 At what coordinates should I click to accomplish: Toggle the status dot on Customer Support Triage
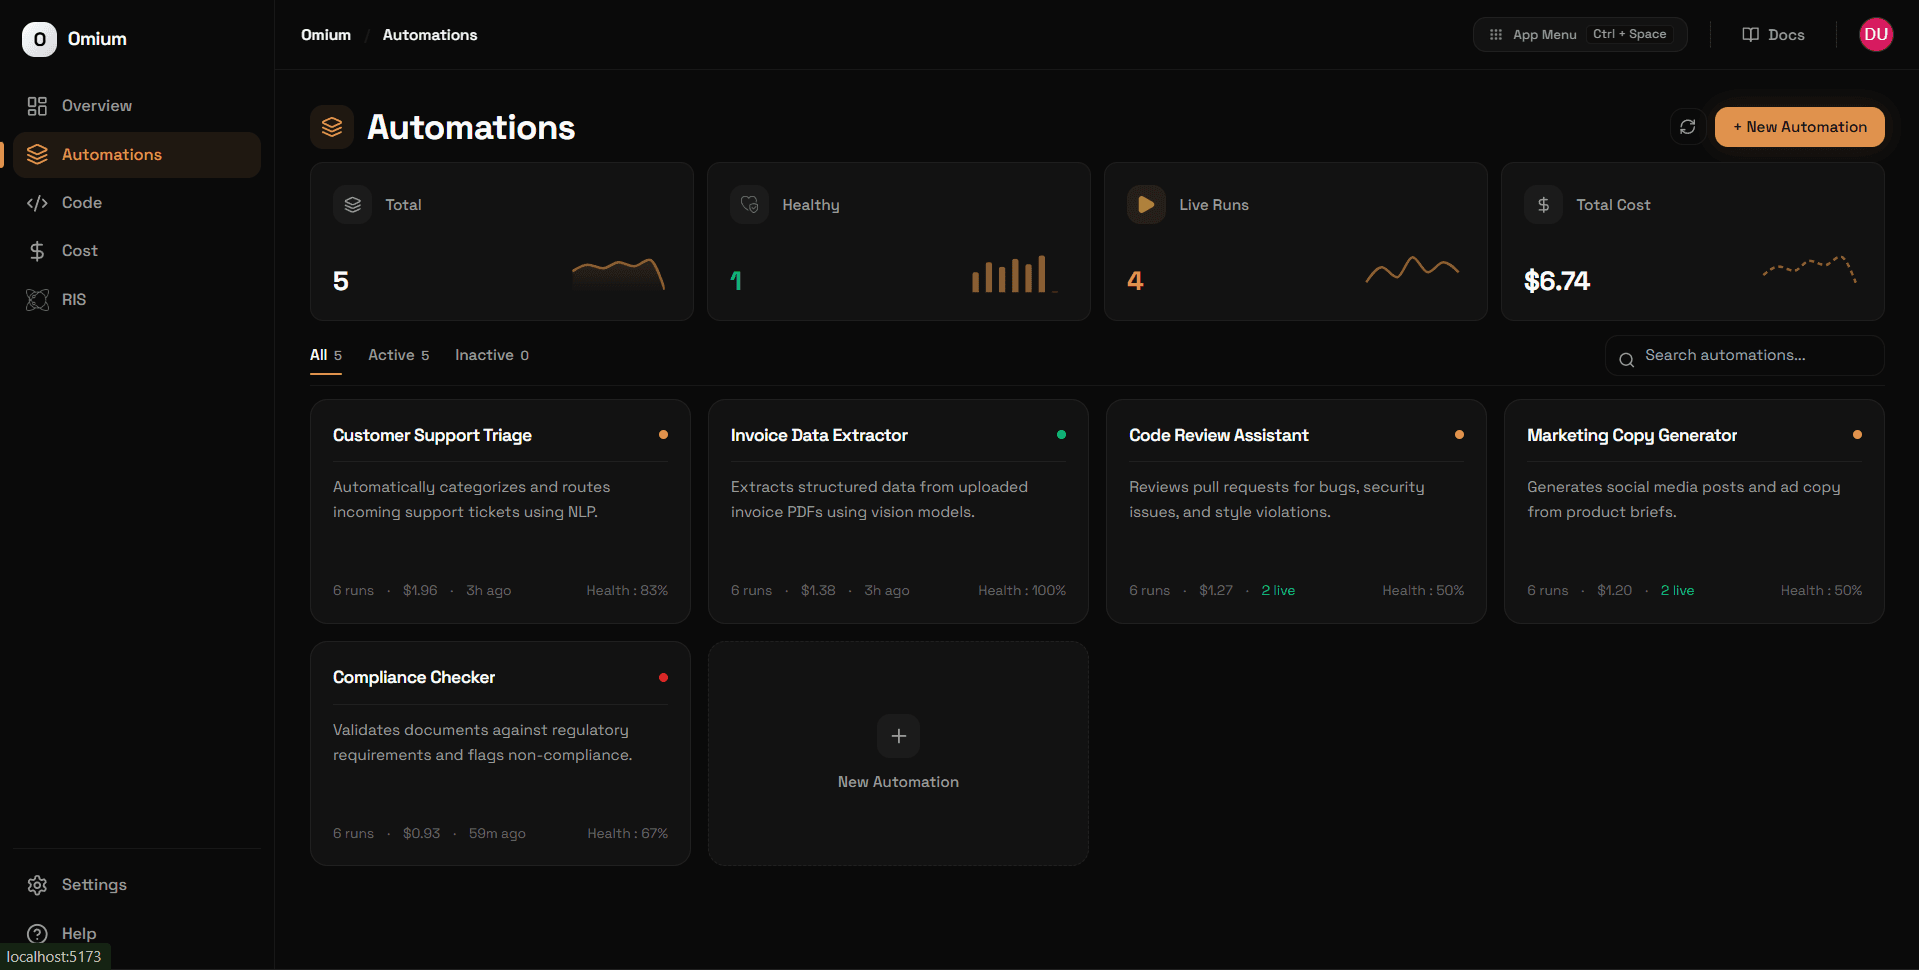pyautogui.click(x=664, y=434)
